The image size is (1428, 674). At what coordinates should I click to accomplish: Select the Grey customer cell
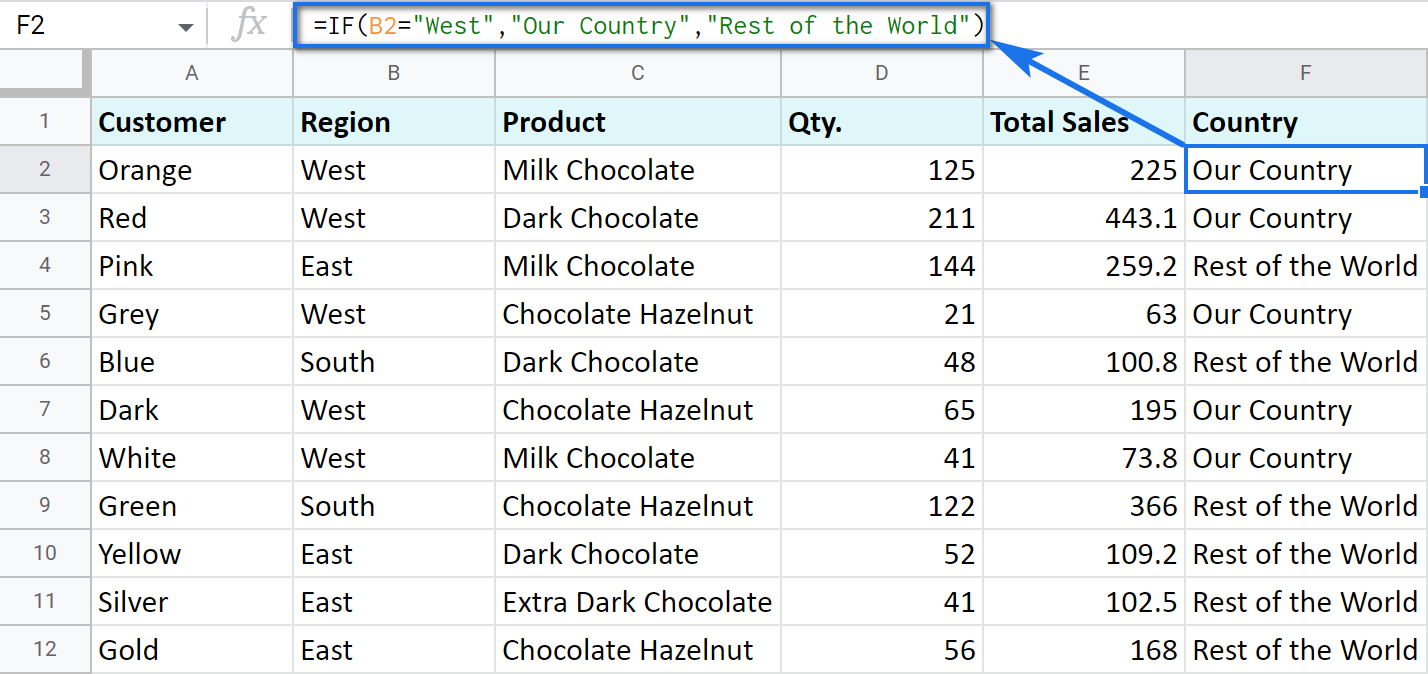(x=192, y=314)
